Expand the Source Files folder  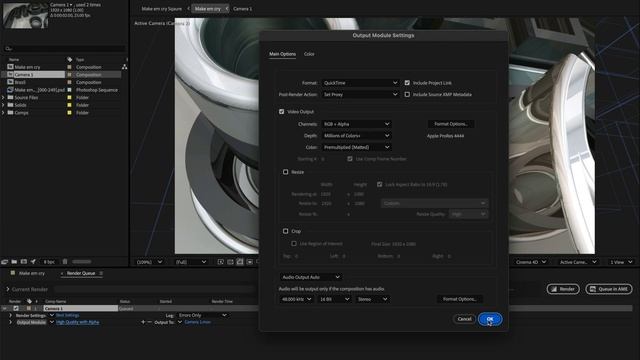3,98
